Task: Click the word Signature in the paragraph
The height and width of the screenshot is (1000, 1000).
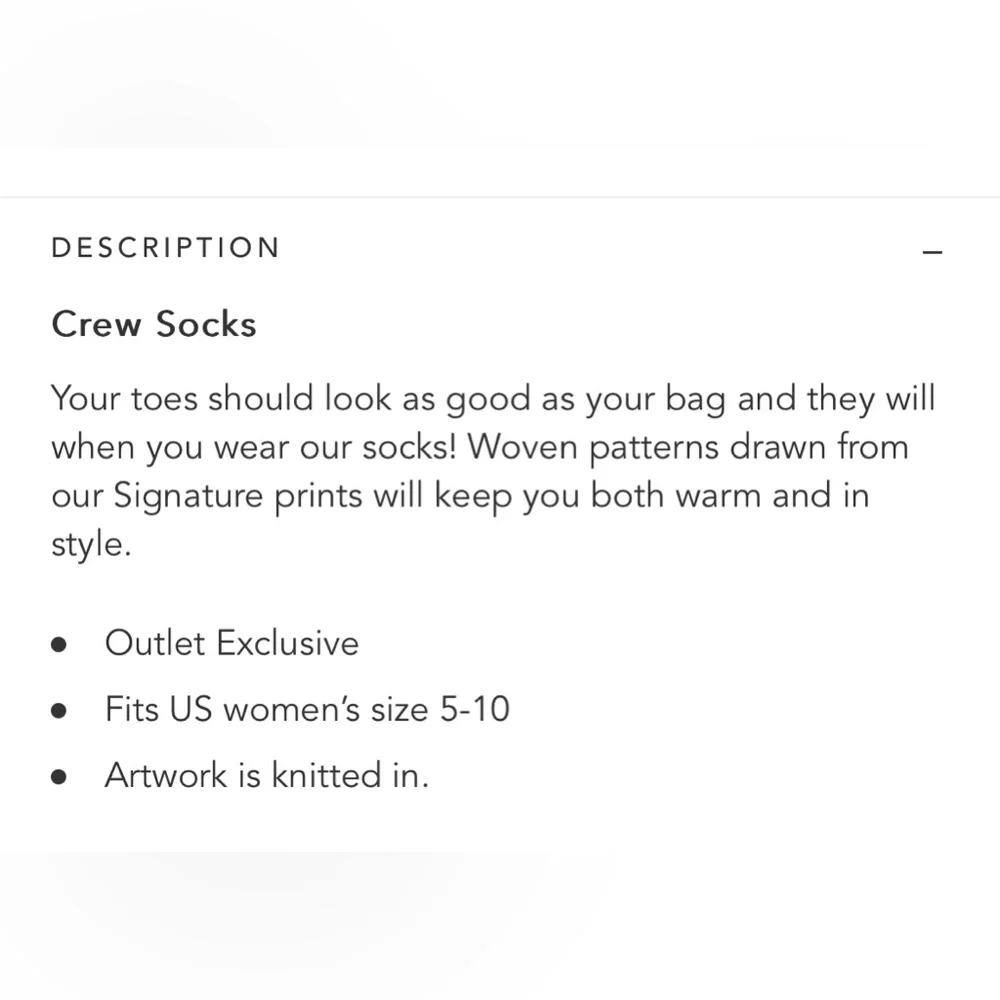Action: click(188, 497)
